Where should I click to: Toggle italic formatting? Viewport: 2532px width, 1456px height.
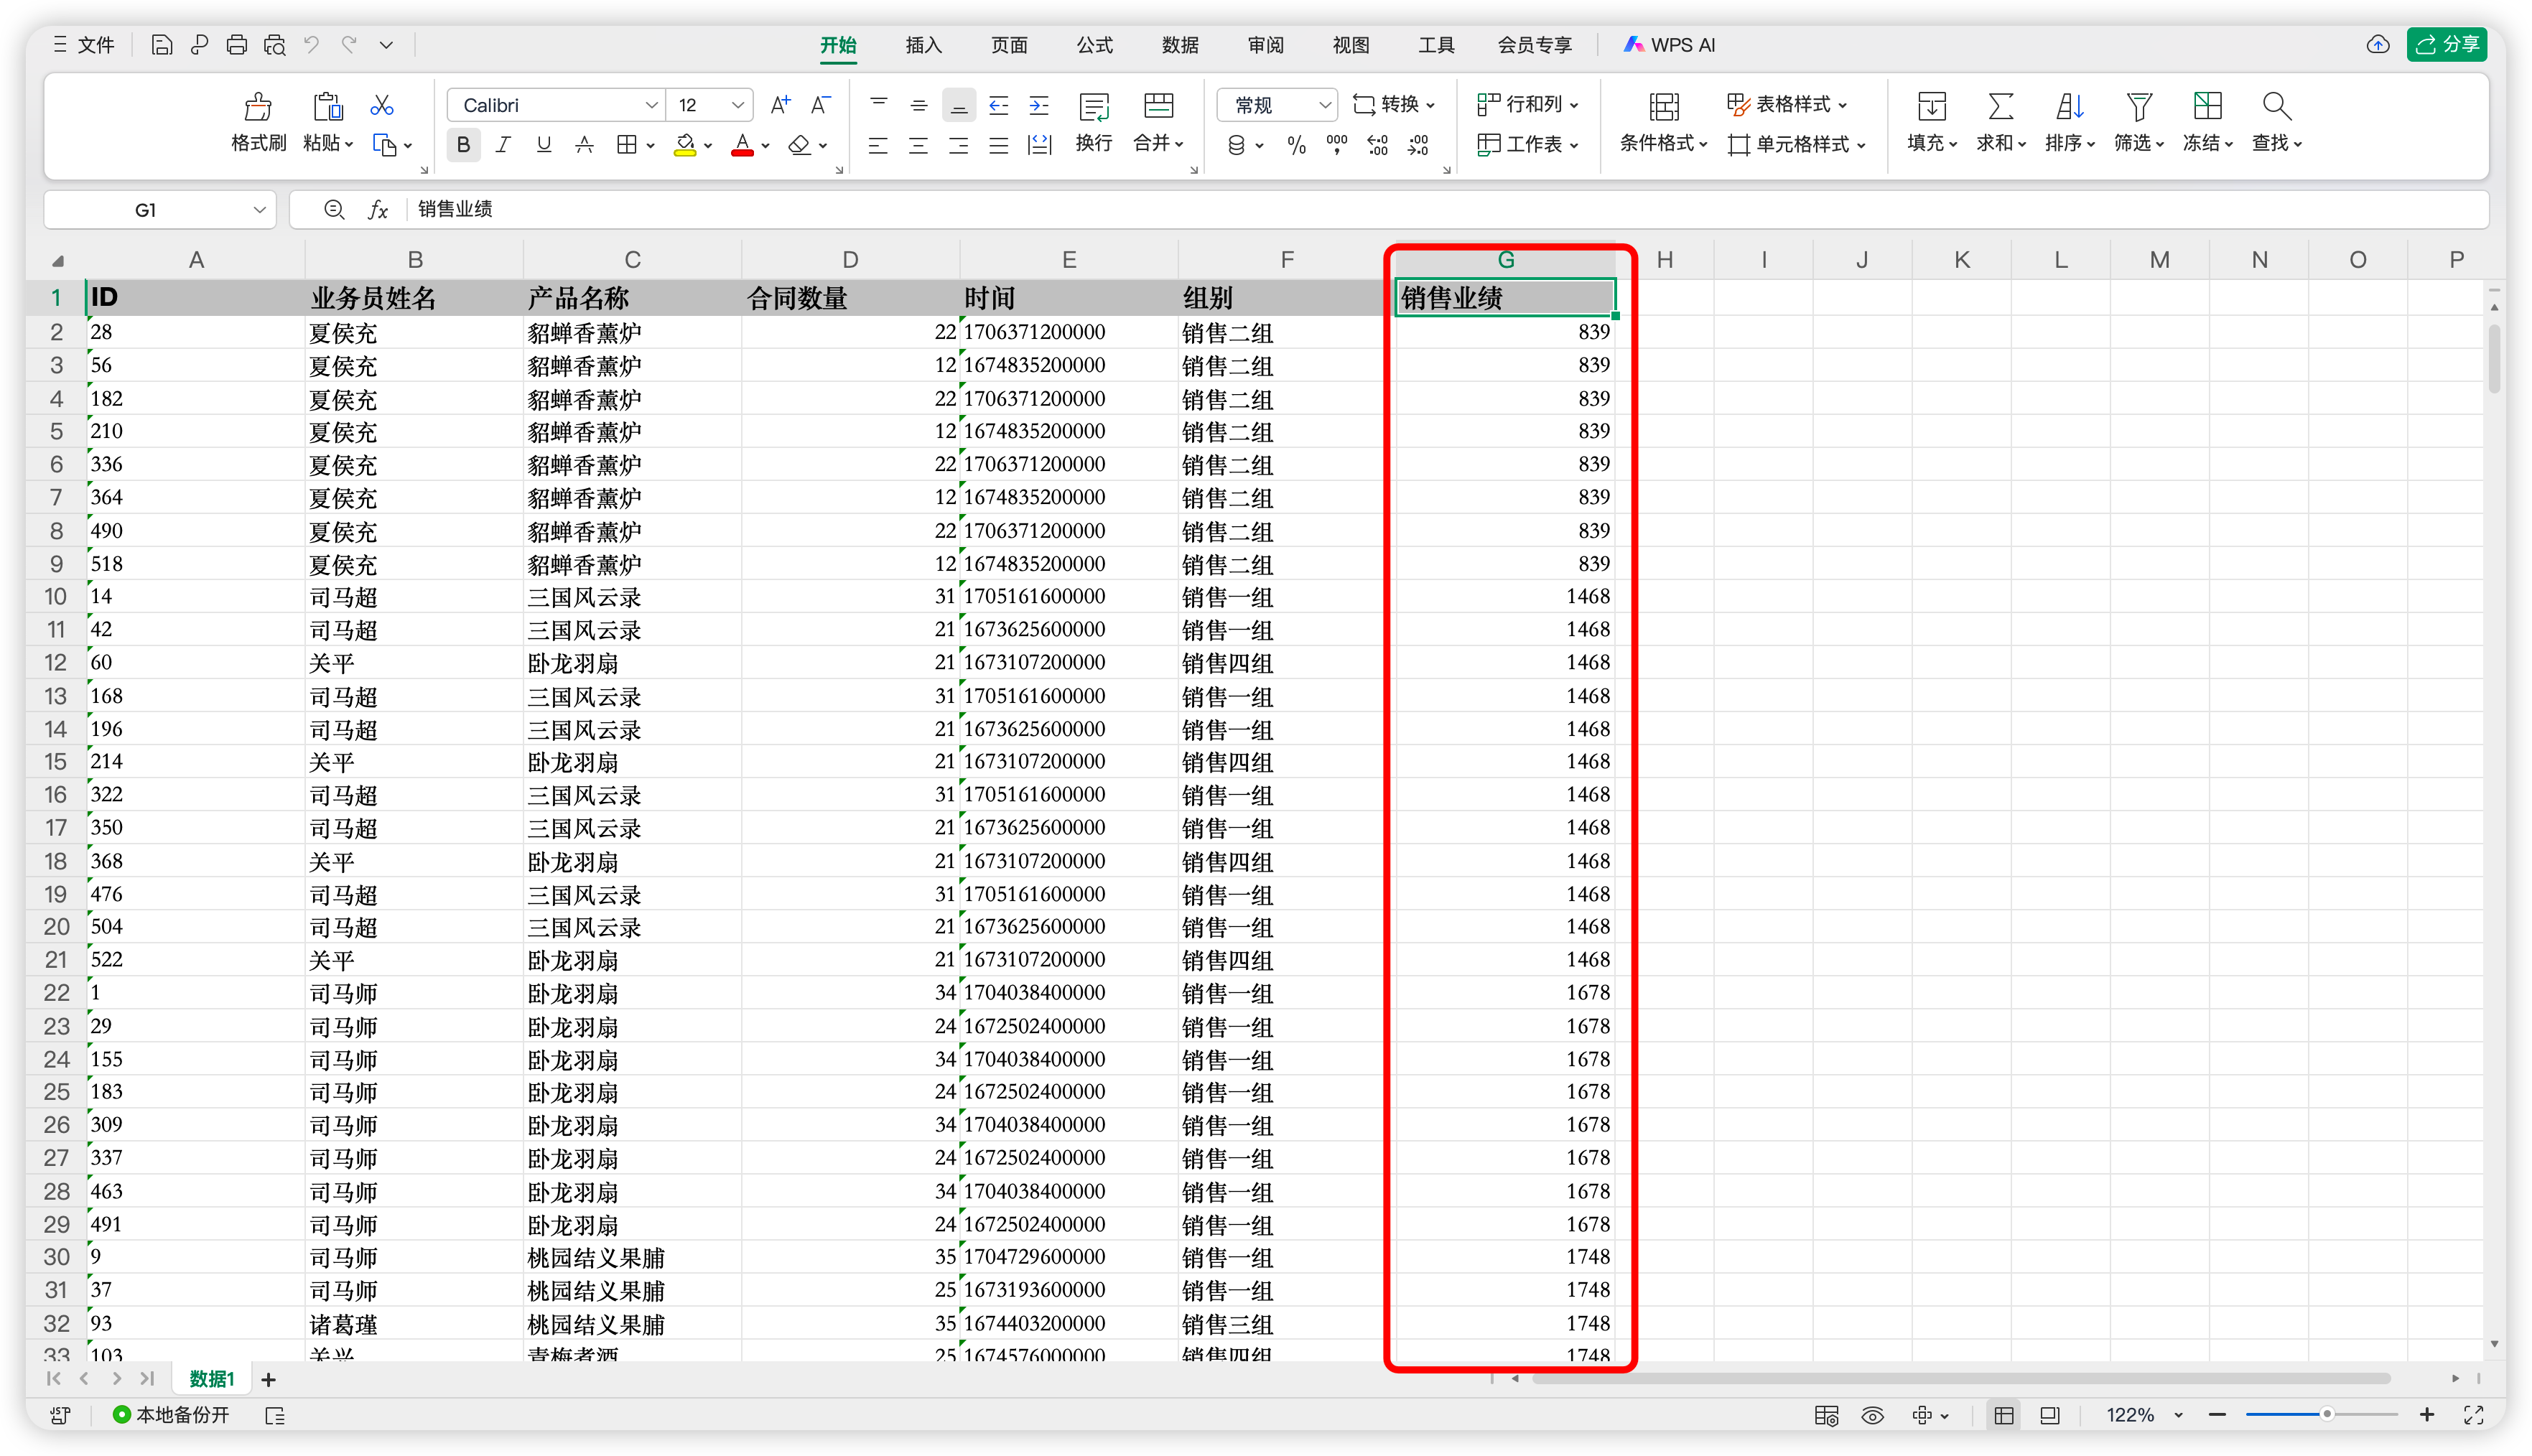[503, 146]
